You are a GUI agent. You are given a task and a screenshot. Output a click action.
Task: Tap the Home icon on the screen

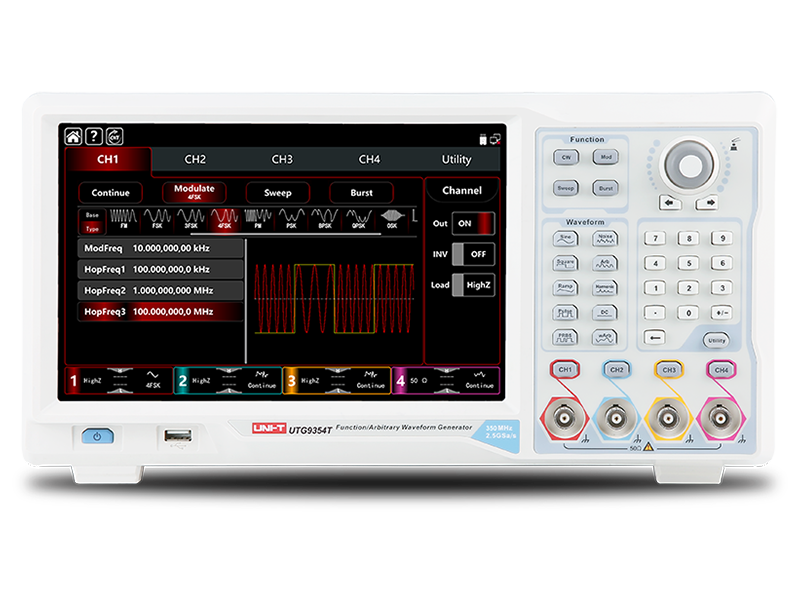[73, 136]
